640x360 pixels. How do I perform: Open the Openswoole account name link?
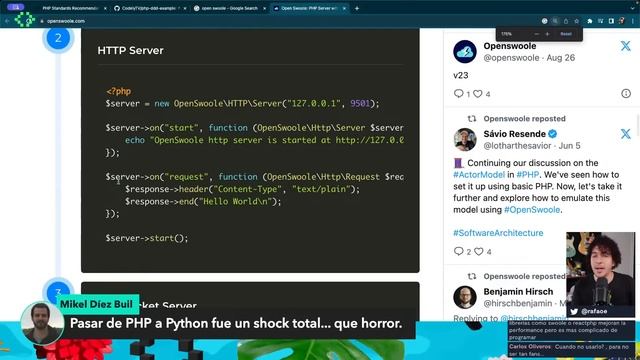(x=510, y=46)
